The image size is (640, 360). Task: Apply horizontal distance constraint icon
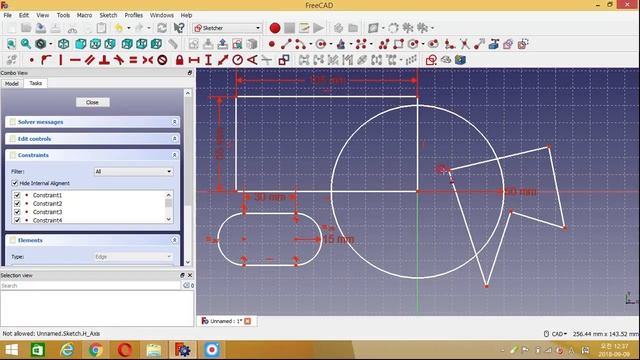[194, 60]
